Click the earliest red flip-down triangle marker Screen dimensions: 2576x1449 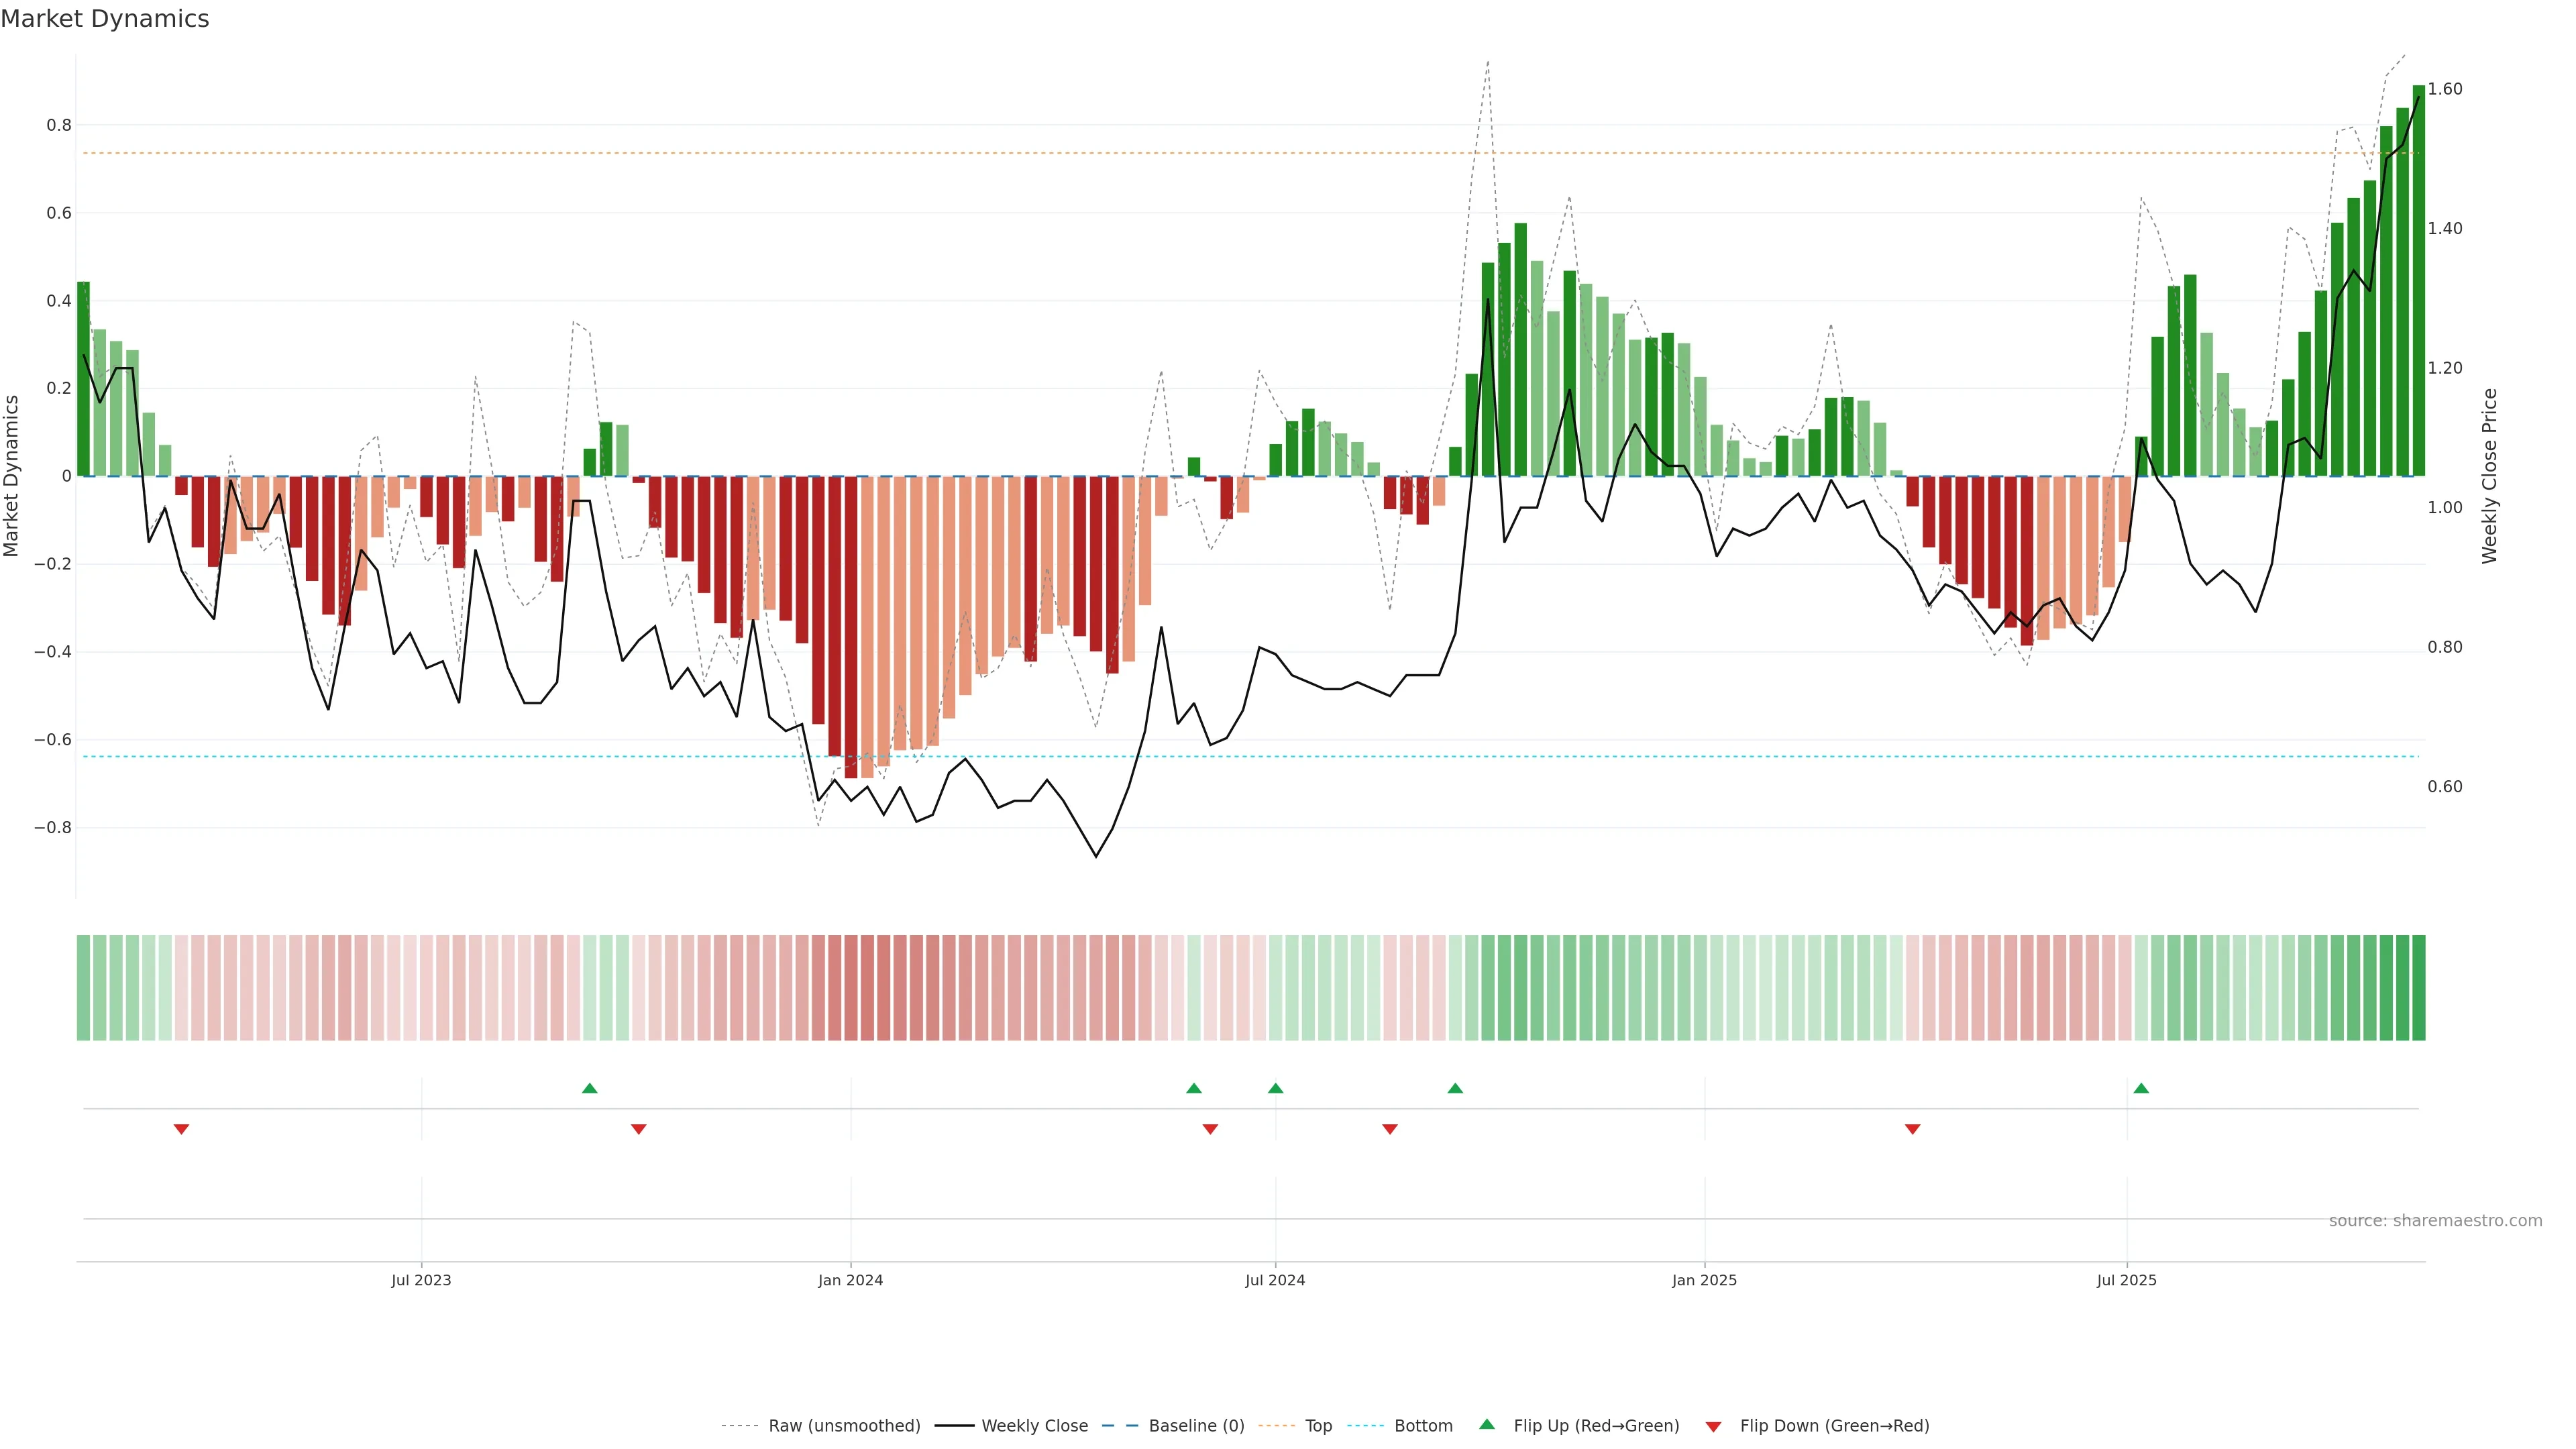181,1129
